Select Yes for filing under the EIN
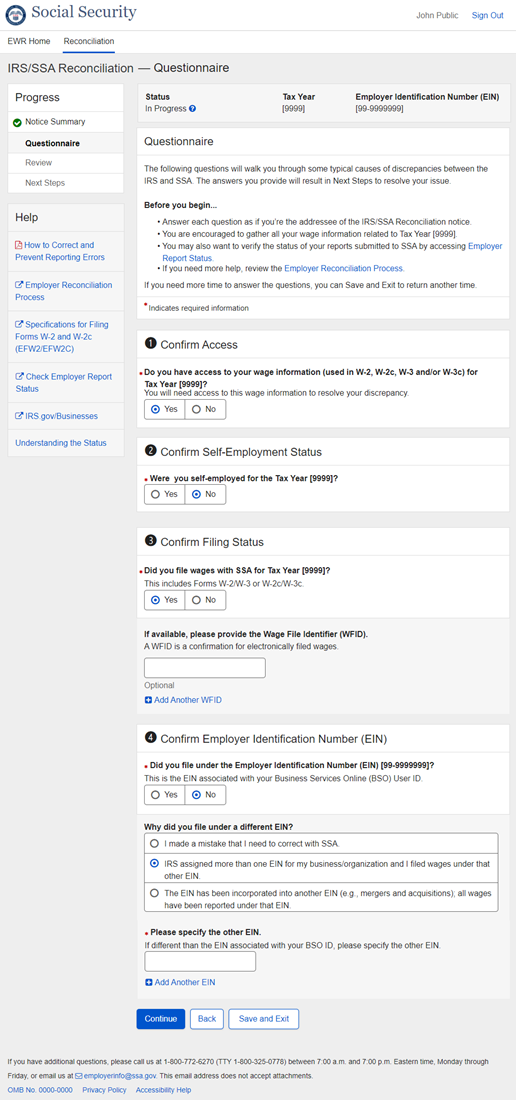The height and width of the screenshot is (1100, 516). coord(165,795)
